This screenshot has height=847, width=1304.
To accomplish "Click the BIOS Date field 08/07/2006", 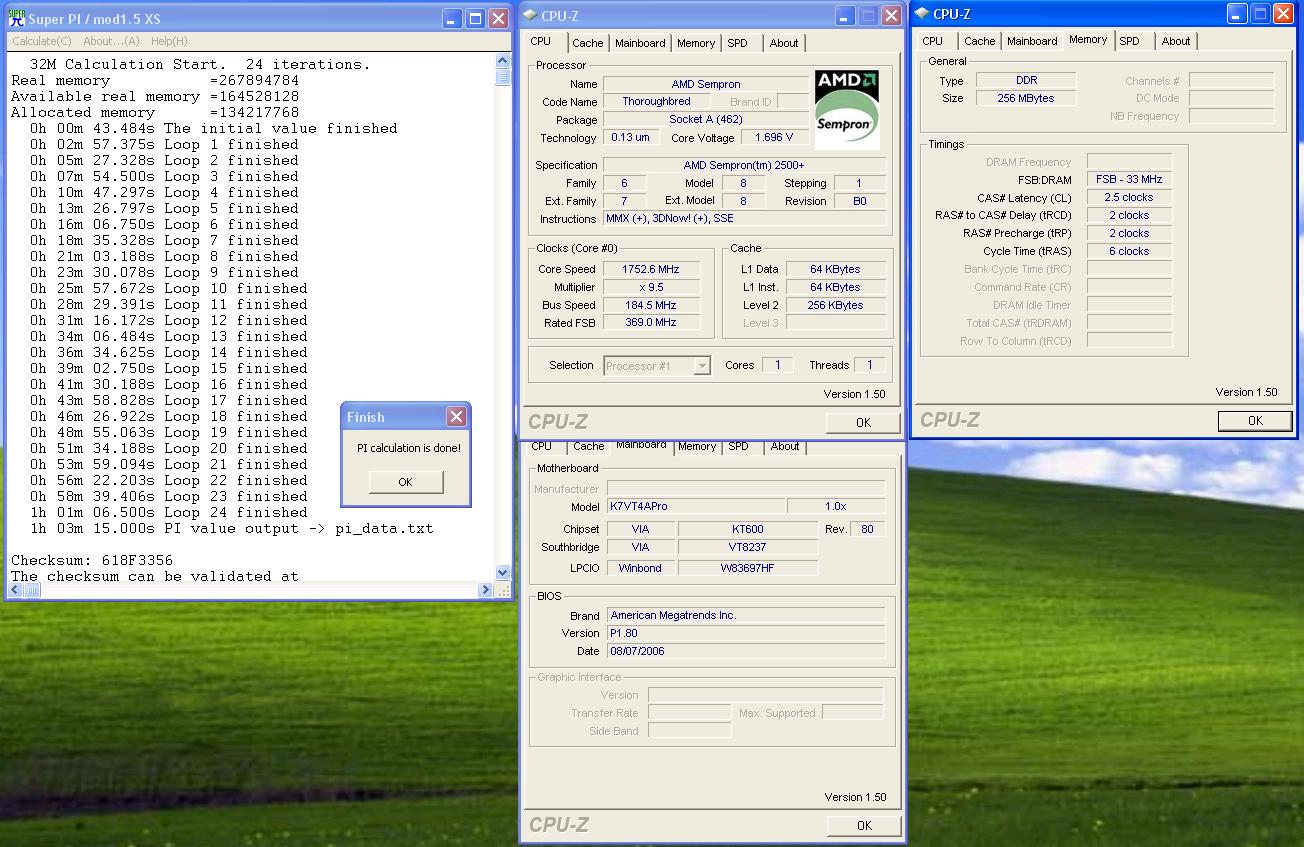I will tap(746, 651).
